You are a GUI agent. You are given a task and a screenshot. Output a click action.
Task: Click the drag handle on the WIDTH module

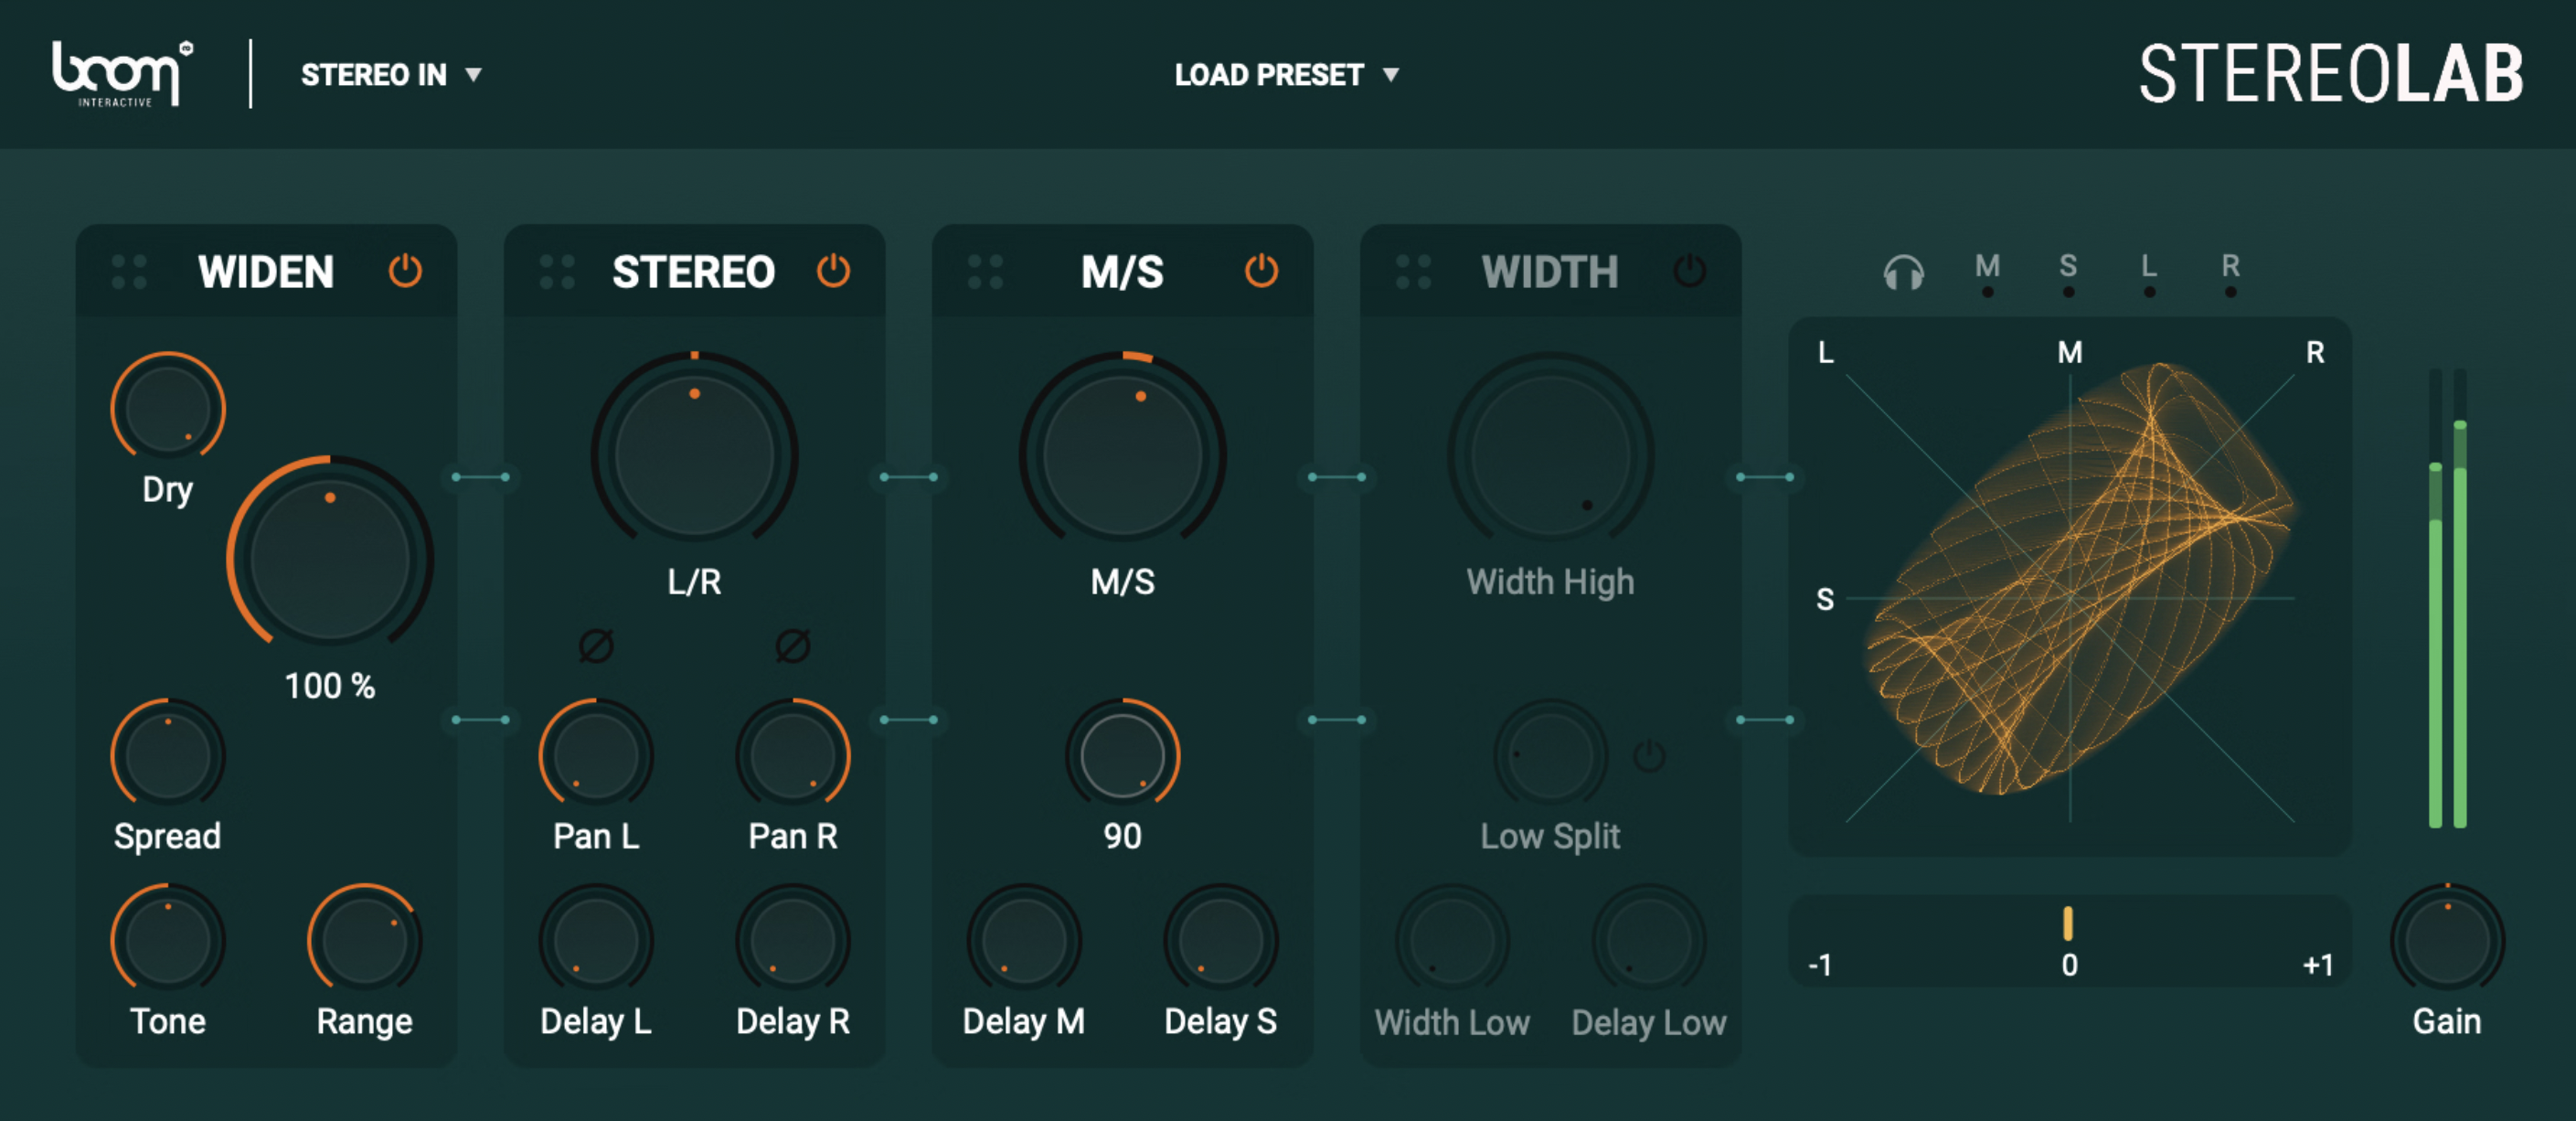tap(1415, 271)
